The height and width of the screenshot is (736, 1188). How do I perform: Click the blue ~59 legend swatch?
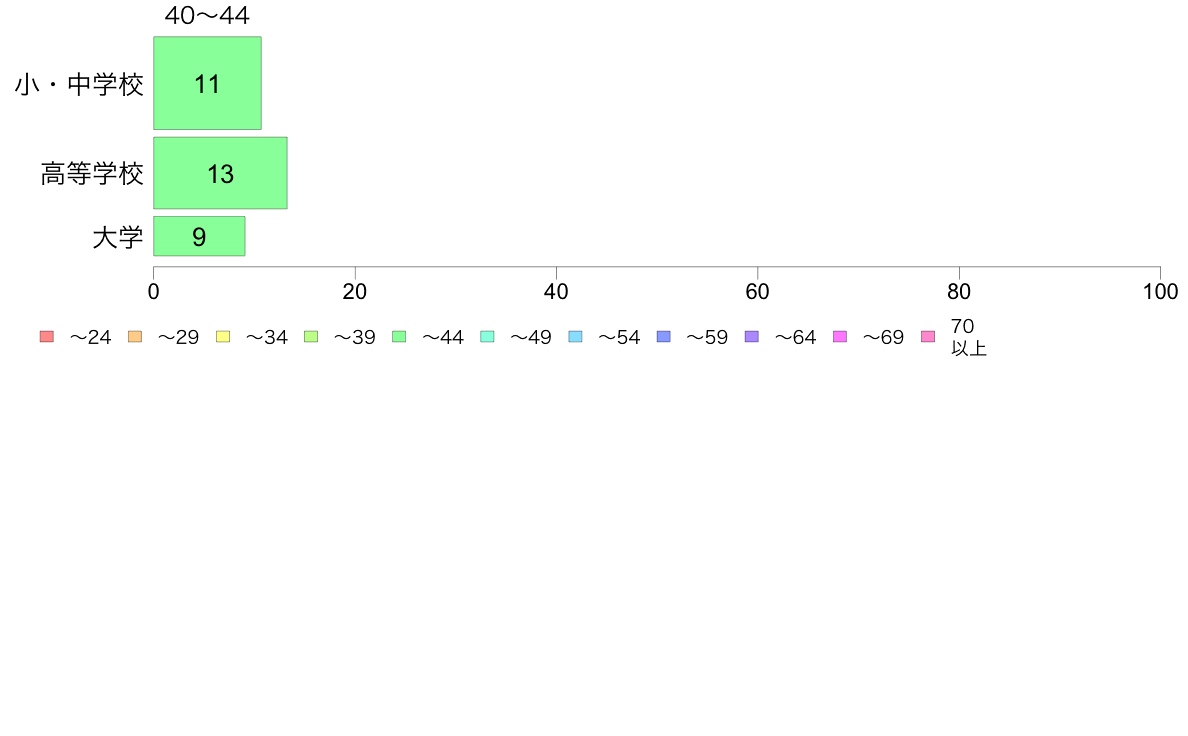pyautogui.click(x=664, y=337)
